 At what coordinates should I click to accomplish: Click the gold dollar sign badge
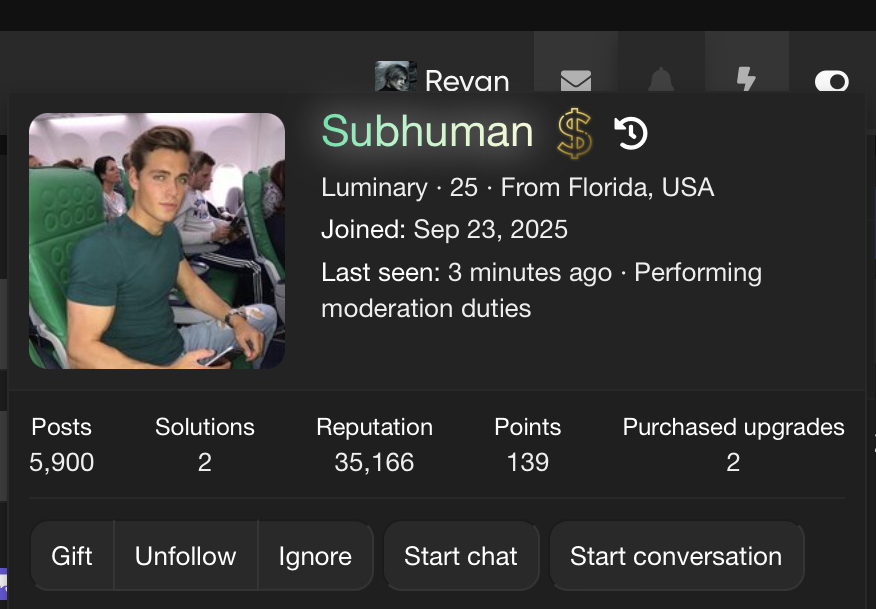click(x=574, y=134)
